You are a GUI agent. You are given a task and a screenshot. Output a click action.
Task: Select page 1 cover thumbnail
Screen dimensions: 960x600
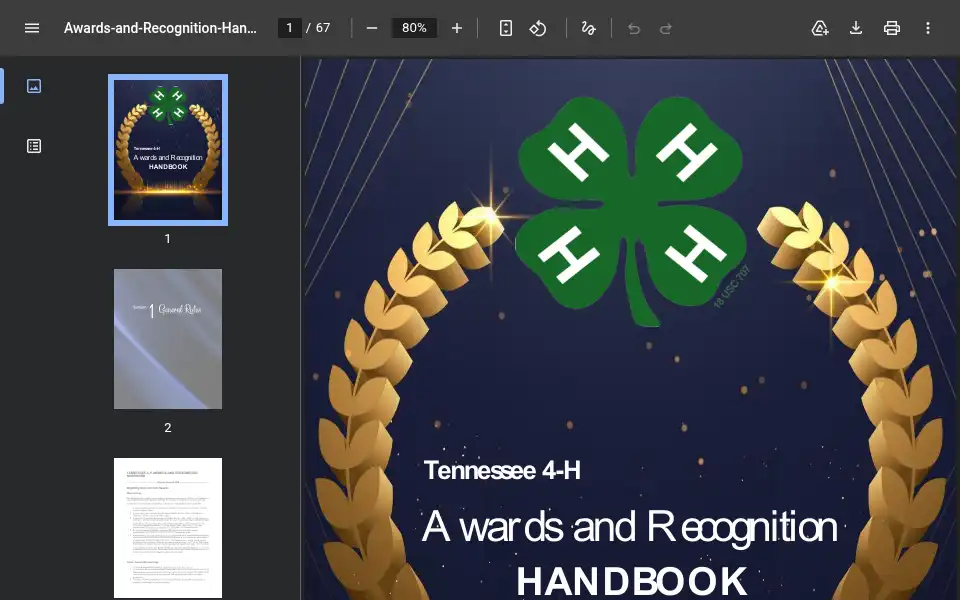coord(168,150)
